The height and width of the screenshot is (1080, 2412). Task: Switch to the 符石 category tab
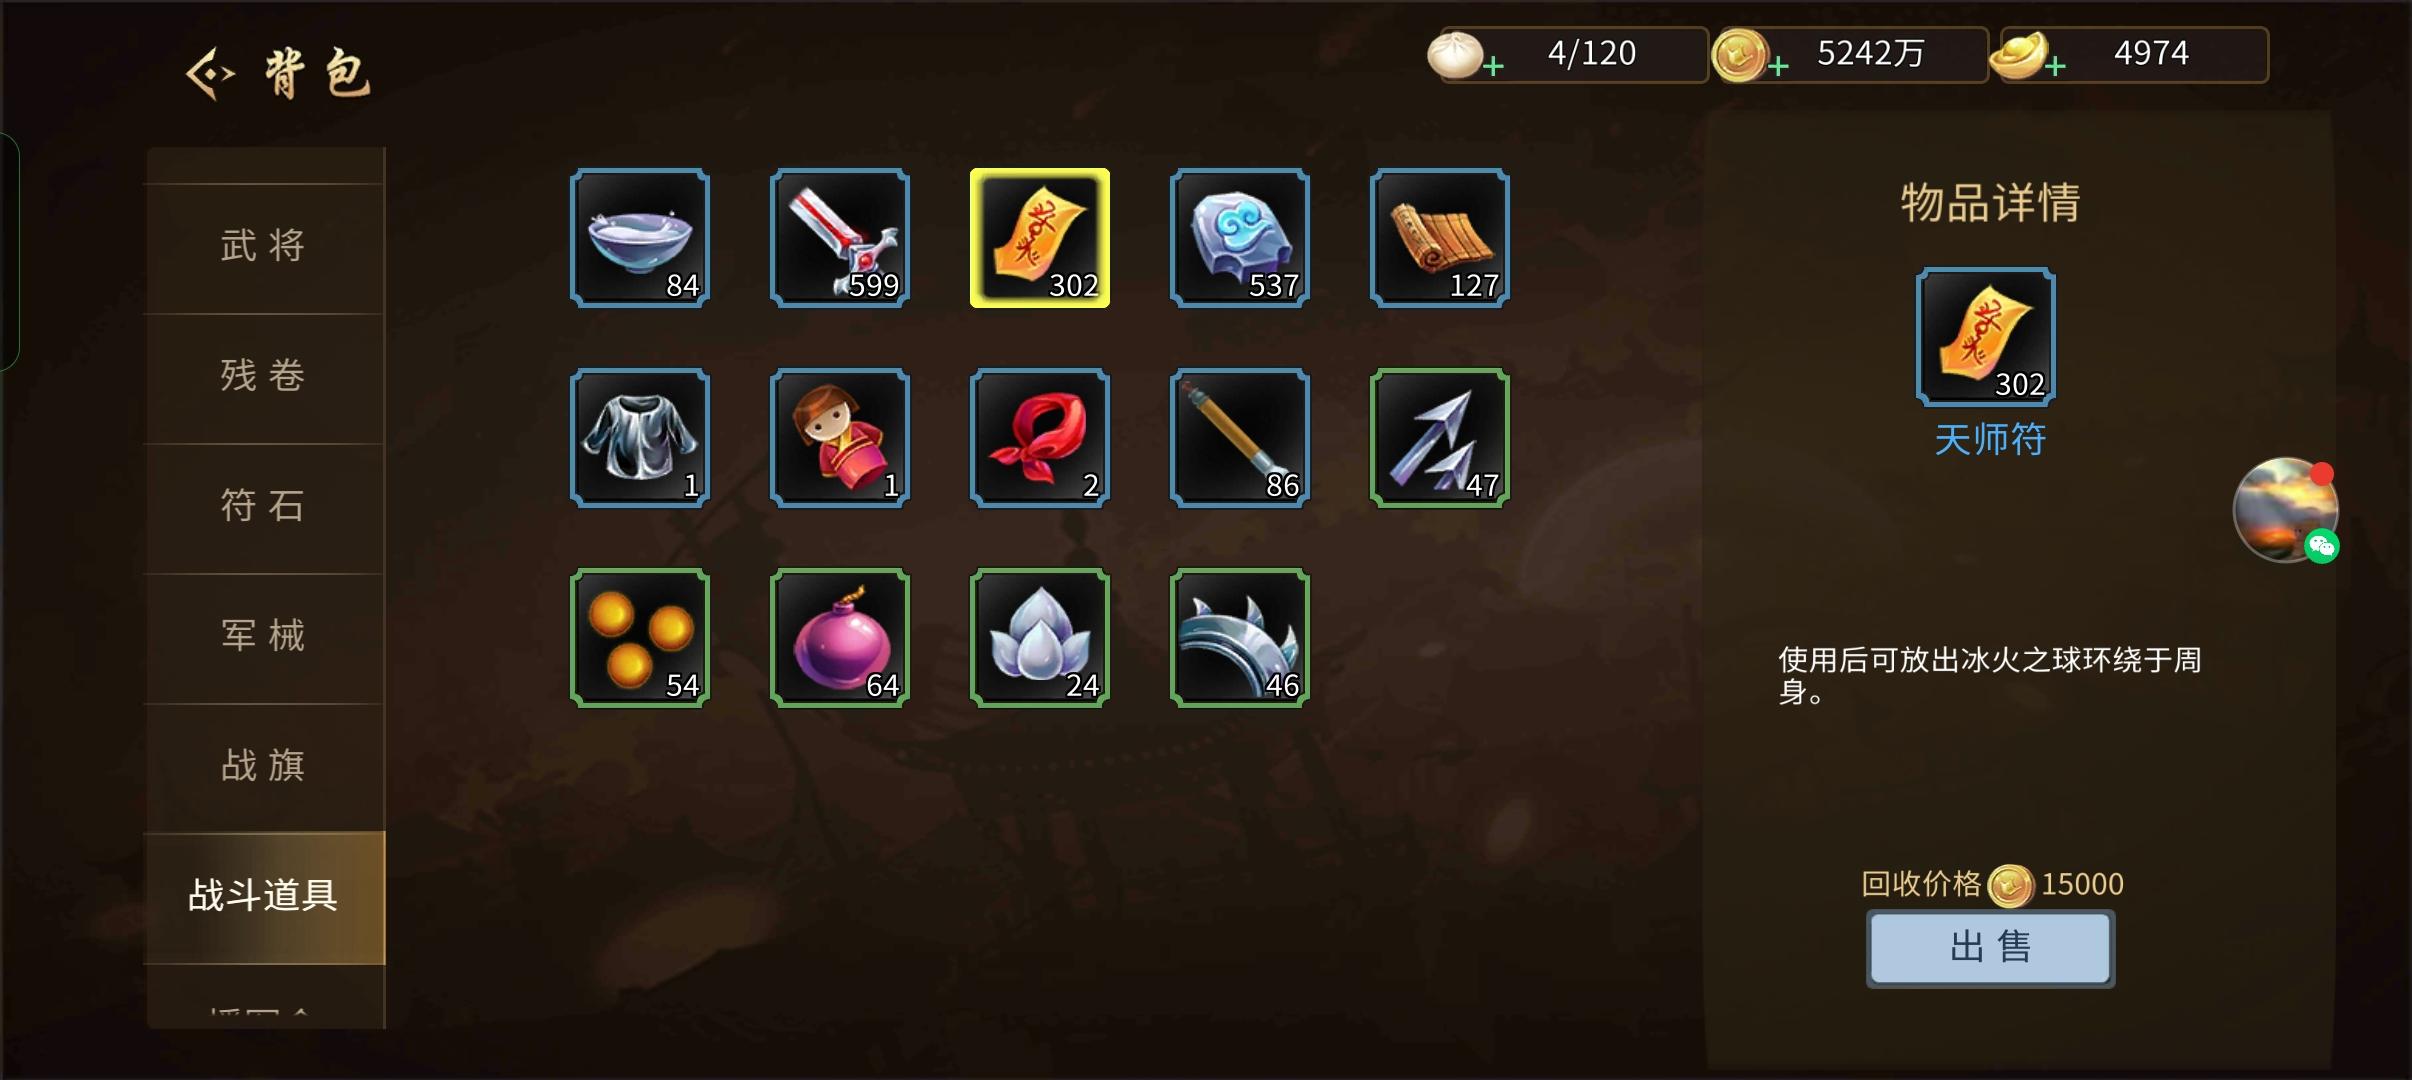pyautogui.click(x=264, y=506)
